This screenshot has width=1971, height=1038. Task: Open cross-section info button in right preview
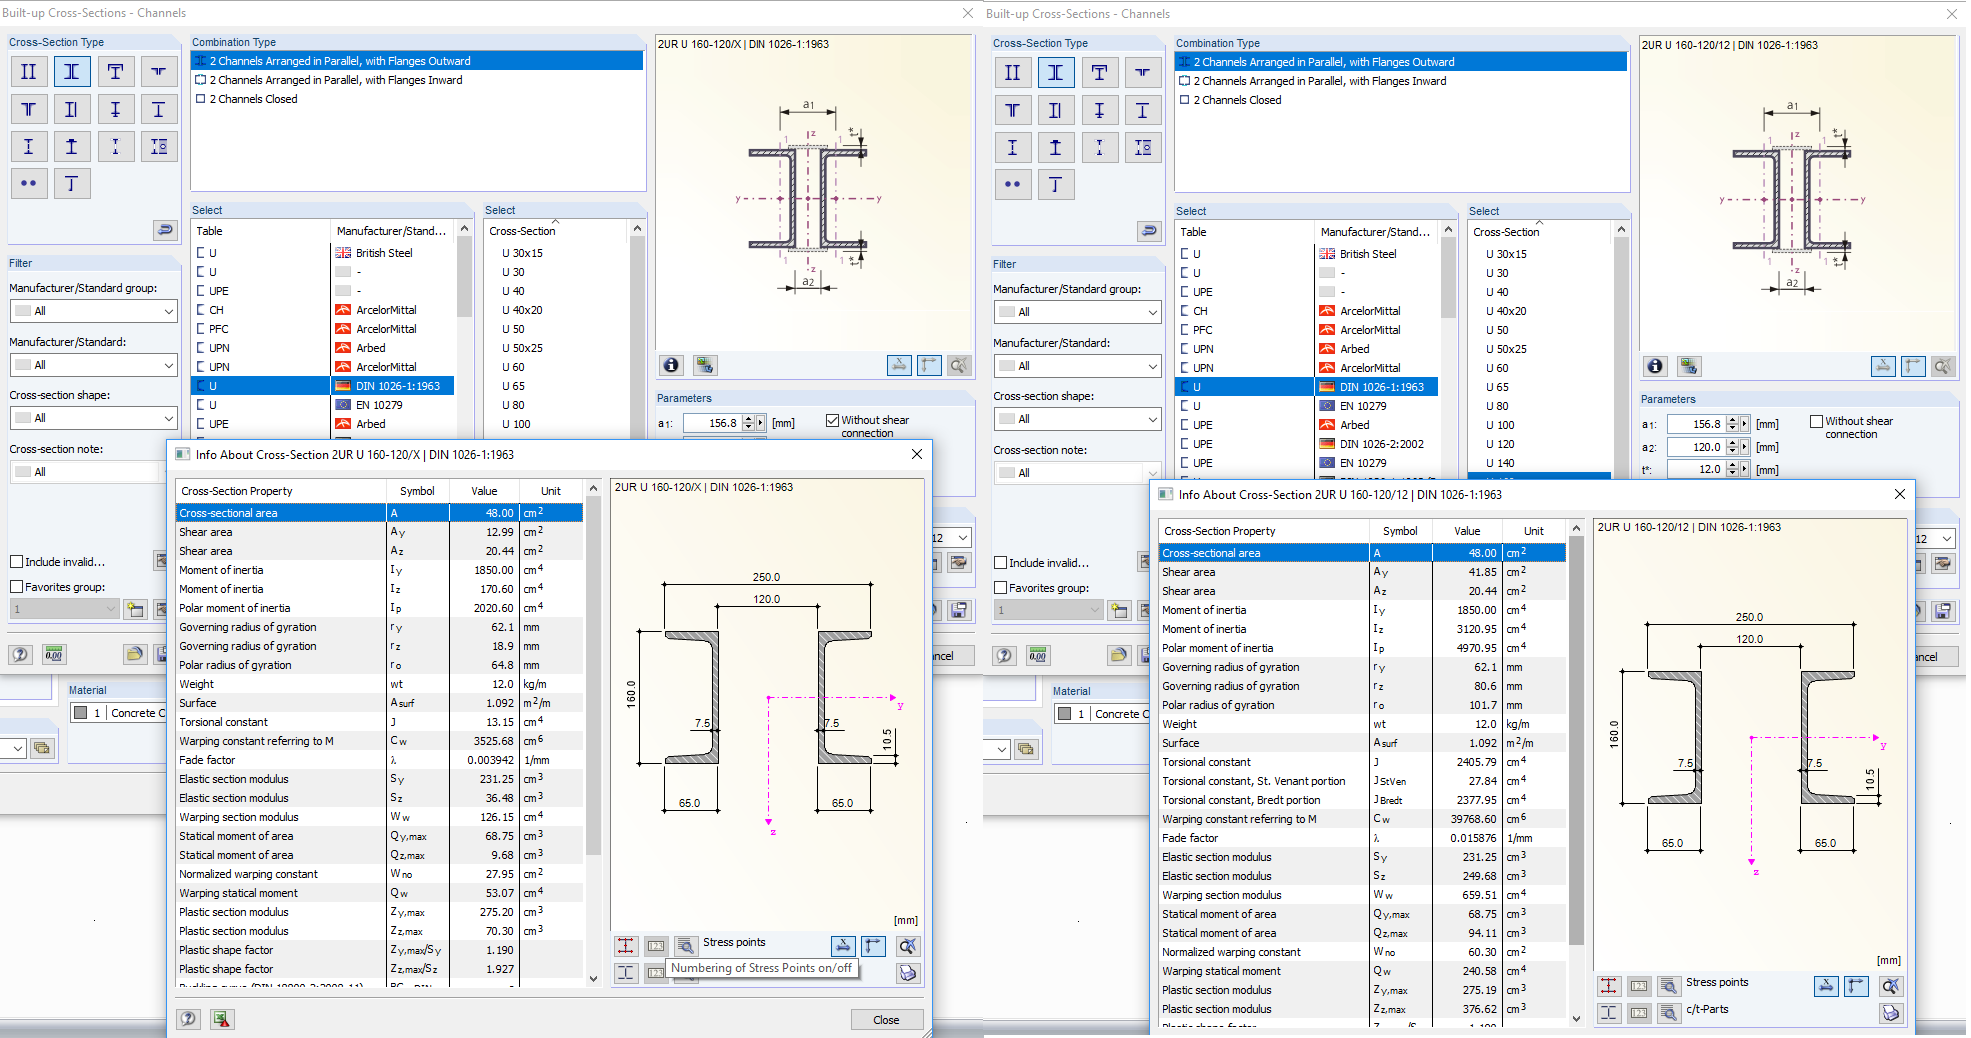pos(1655,366)
